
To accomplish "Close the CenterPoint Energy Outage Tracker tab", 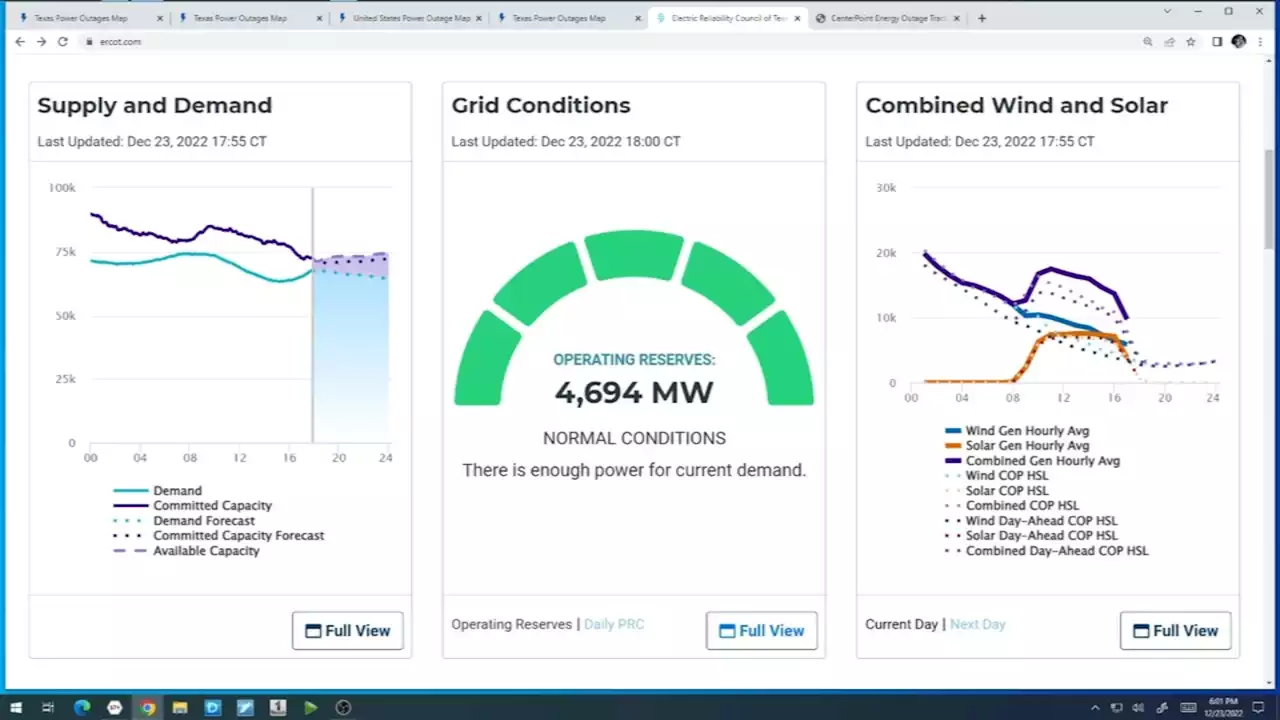I will tap(957, 18).
